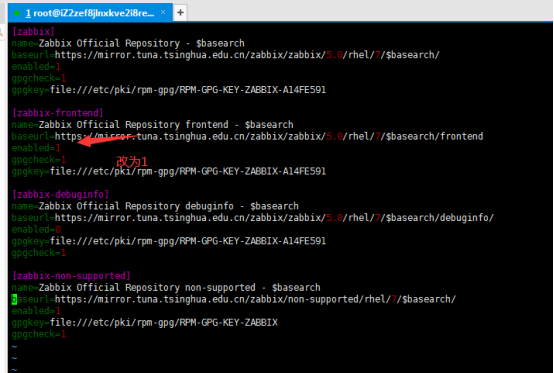Click the green vim cursor block
554x373 pixels.
[x=14, y=299]
